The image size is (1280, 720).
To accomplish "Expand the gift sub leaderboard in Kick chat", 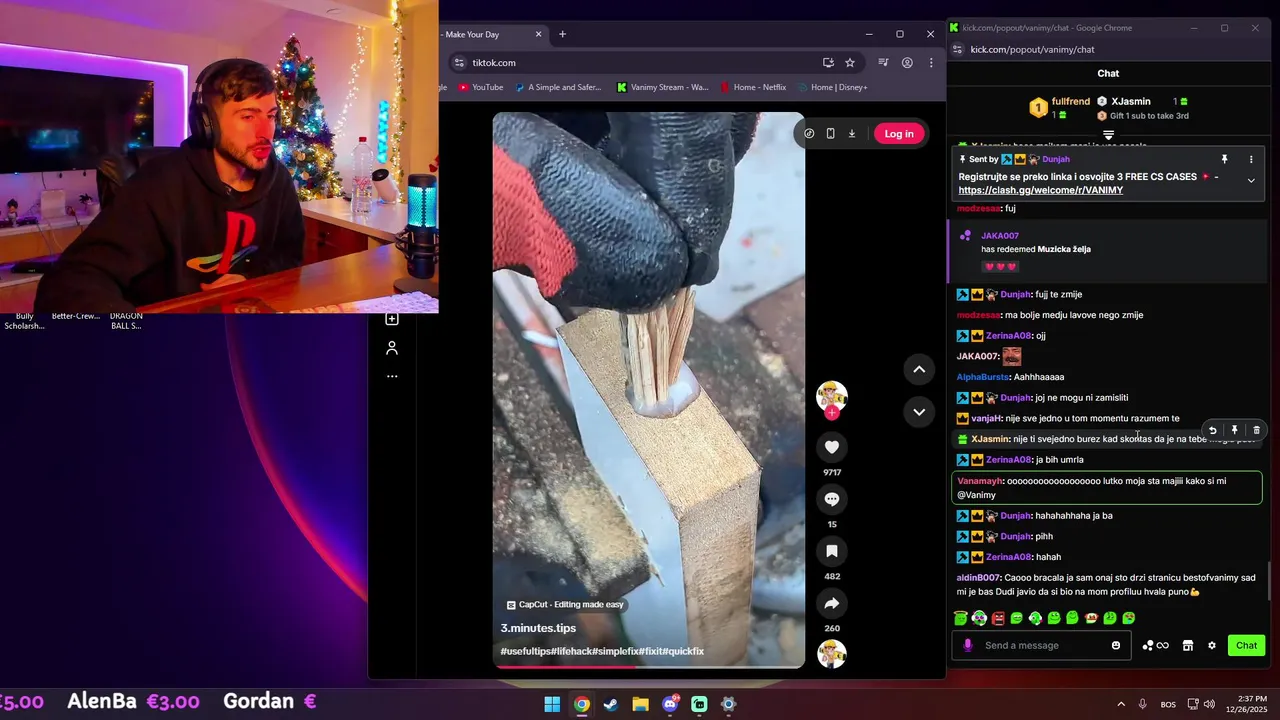I will [1108, 135].
